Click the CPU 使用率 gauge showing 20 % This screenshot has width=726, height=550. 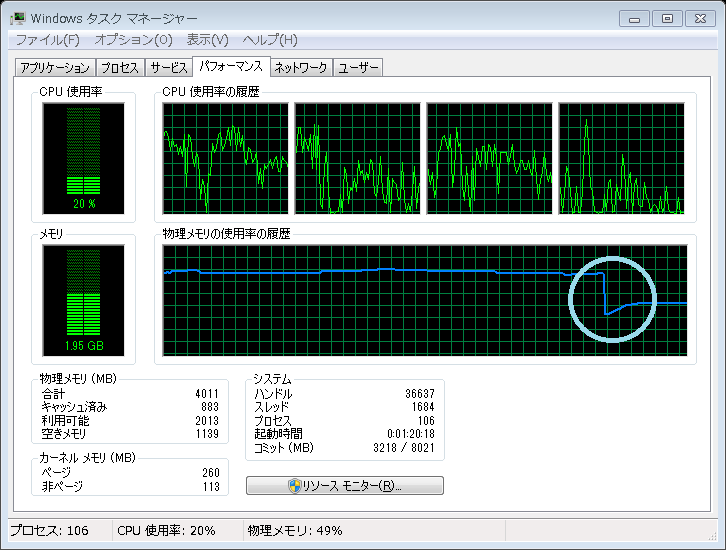(83, 158)
